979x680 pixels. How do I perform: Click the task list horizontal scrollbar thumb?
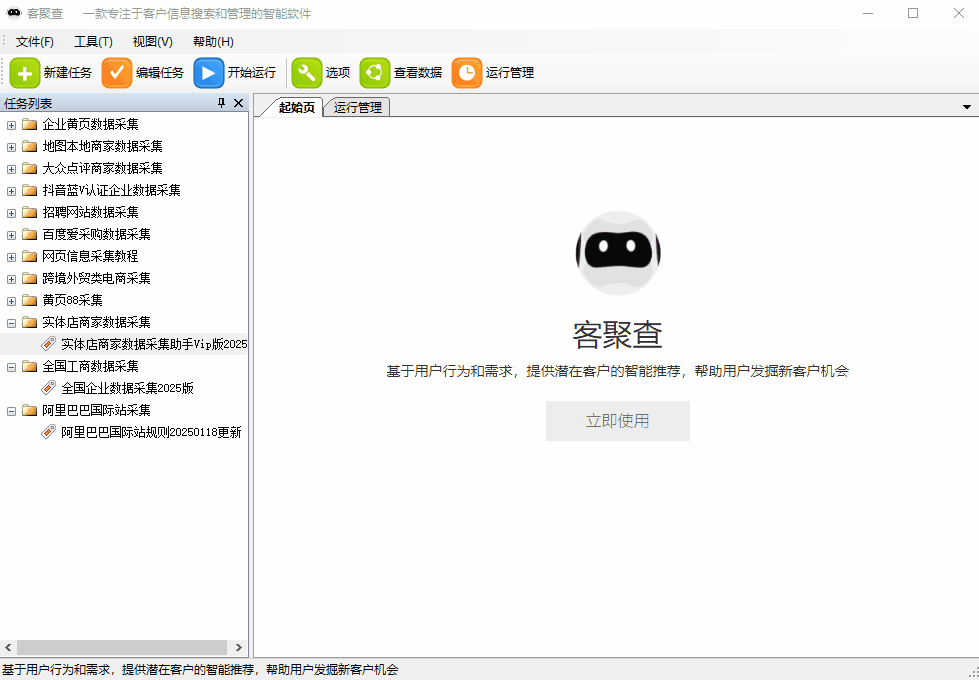122,647
